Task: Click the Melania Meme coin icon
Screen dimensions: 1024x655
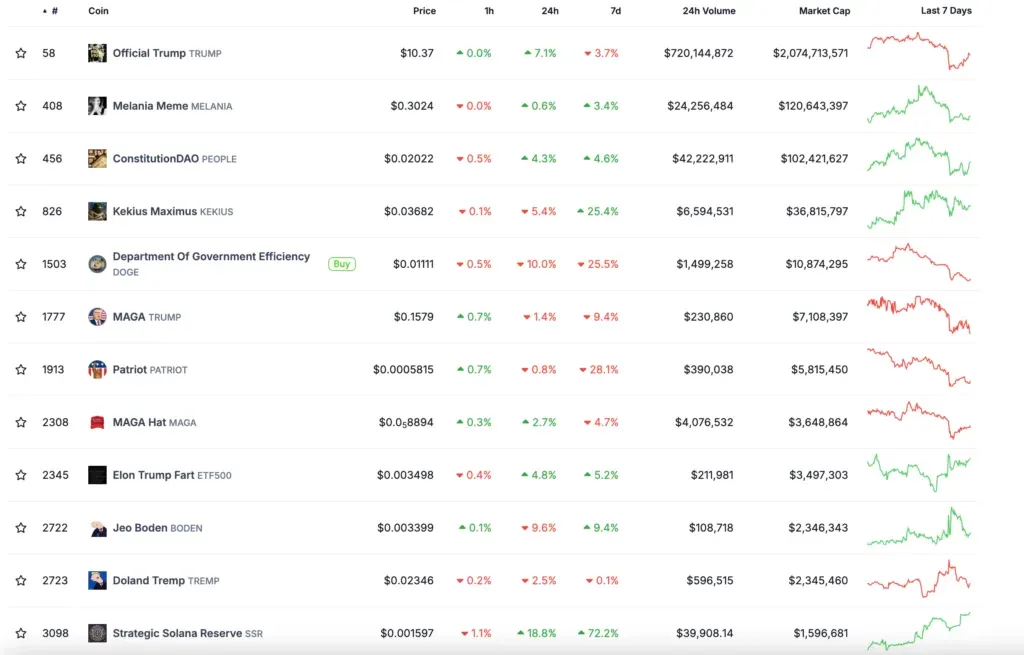Action: [97, 106]
